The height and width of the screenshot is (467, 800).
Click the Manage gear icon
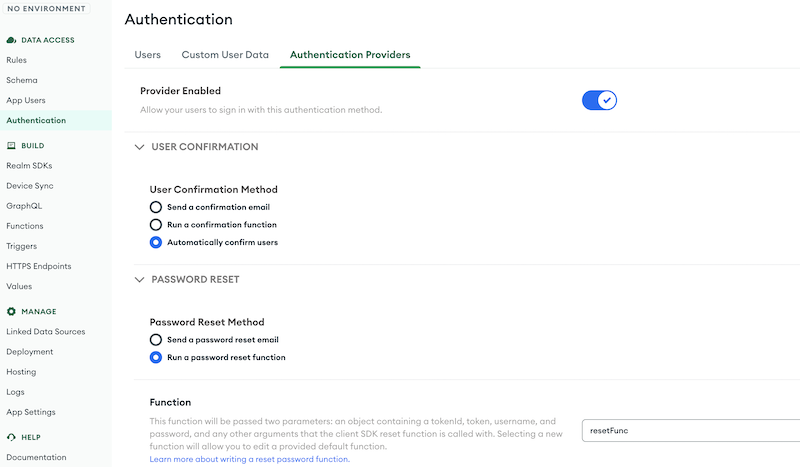11,311
